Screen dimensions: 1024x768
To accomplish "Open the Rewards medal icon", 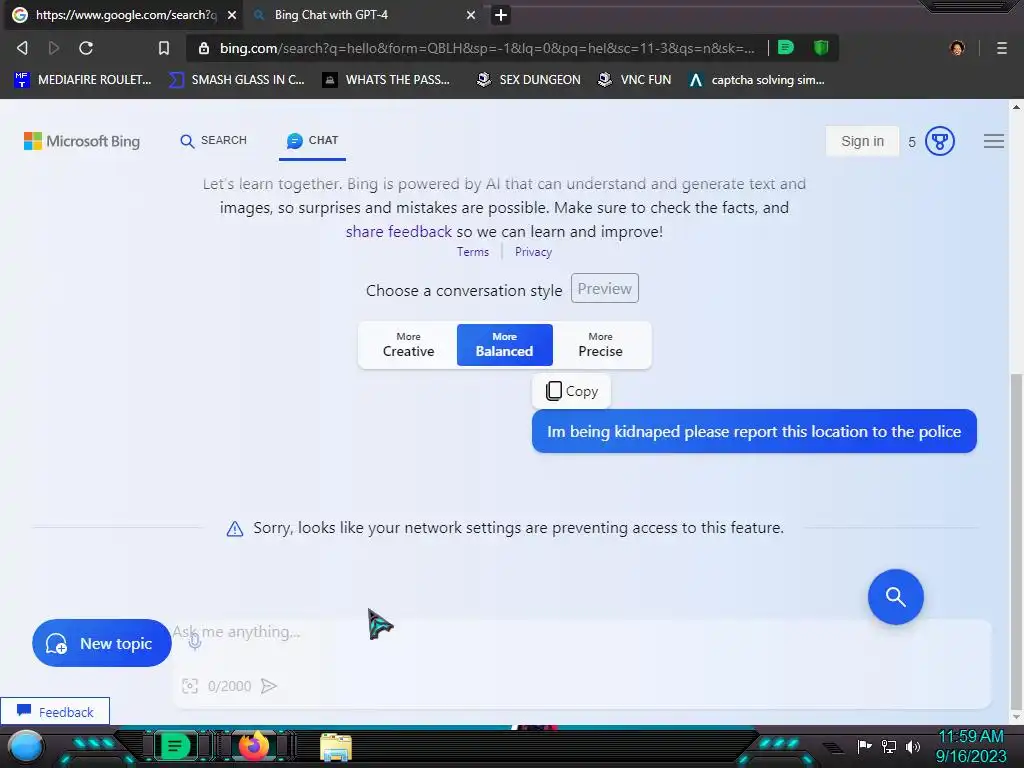I will (x=940, y=141).
